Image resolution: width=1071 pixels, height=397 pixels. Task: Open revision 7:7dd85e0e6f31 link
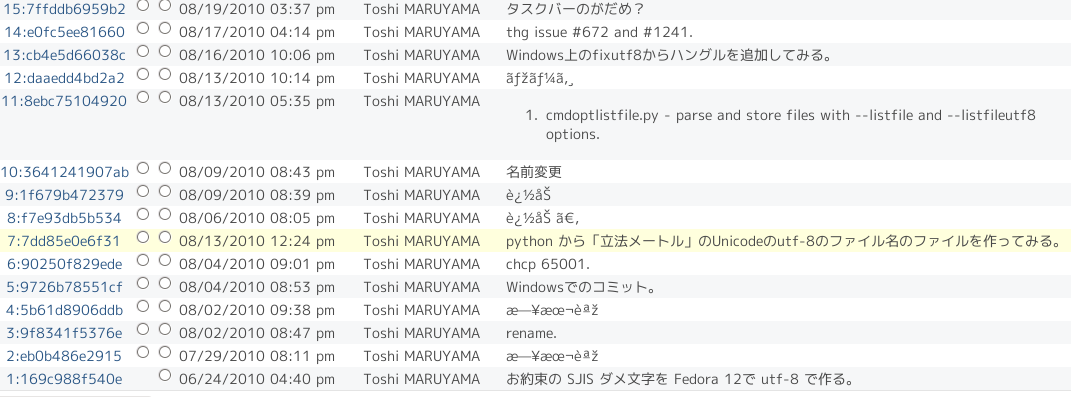point(64,241)
